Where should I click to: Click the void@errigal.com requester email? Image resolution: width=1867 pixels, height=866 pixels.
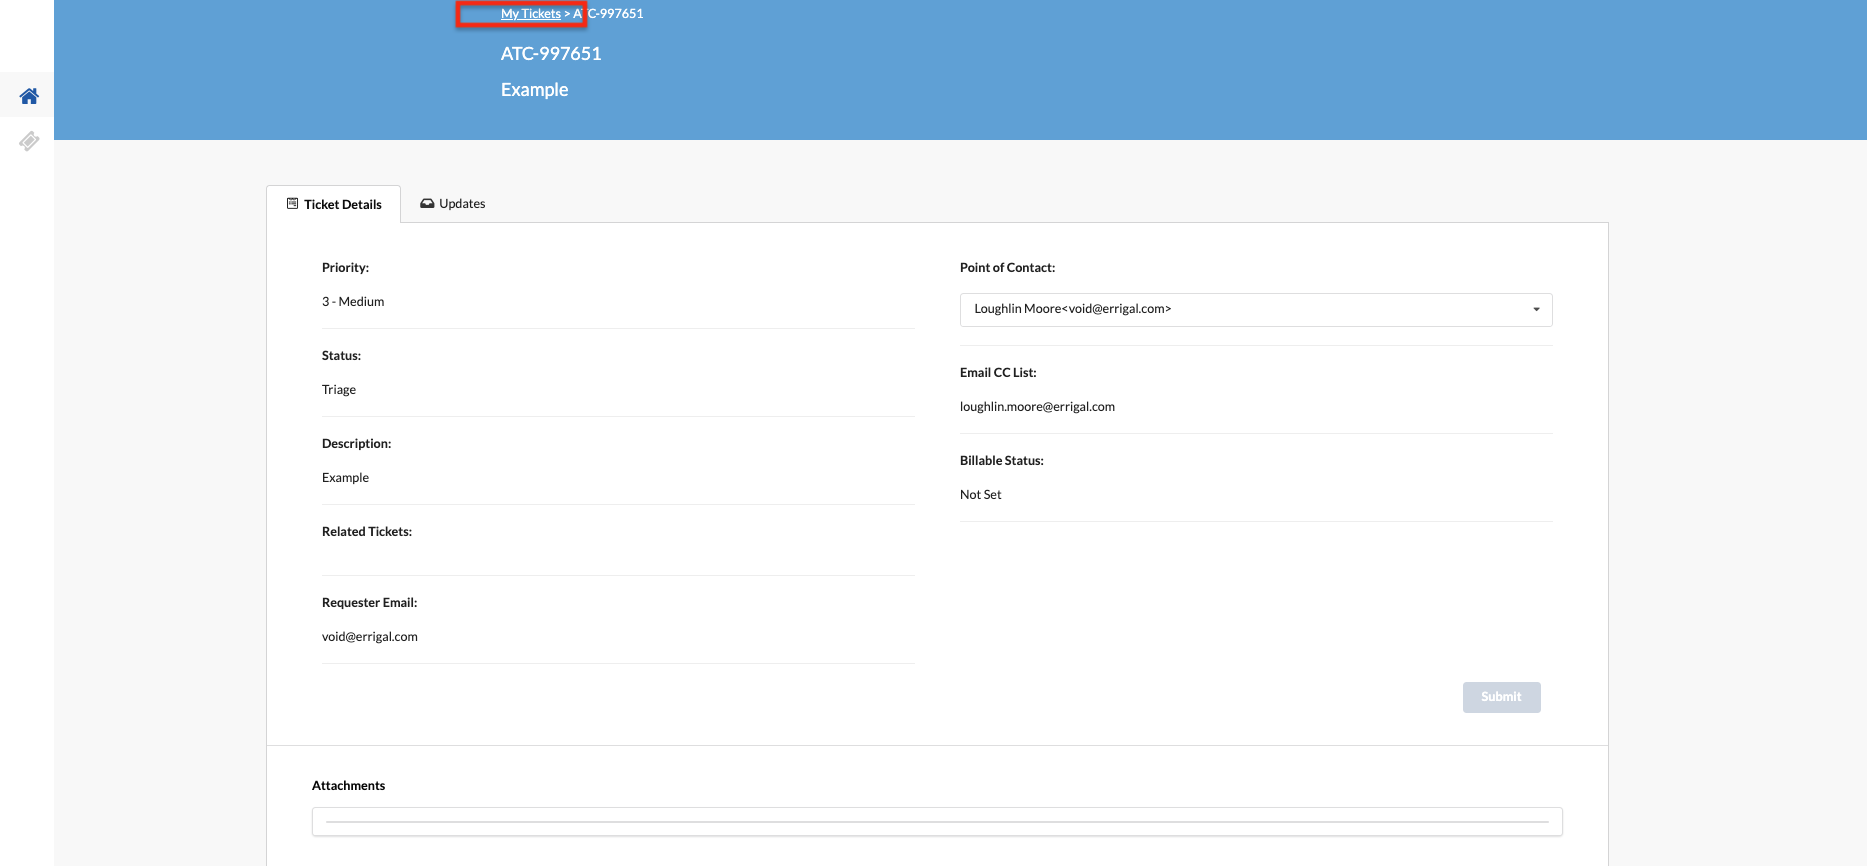click(x=370, y=637)
